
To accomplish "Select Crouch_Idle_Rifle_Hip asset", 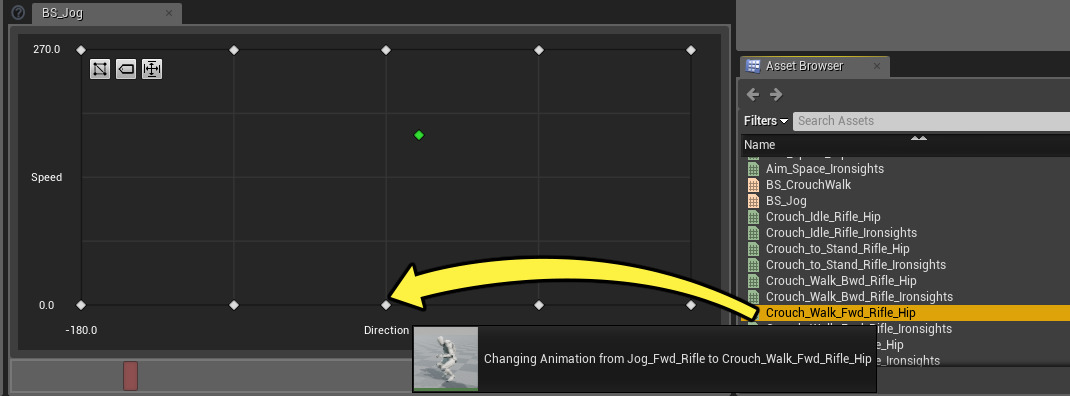I will point(823,216).
